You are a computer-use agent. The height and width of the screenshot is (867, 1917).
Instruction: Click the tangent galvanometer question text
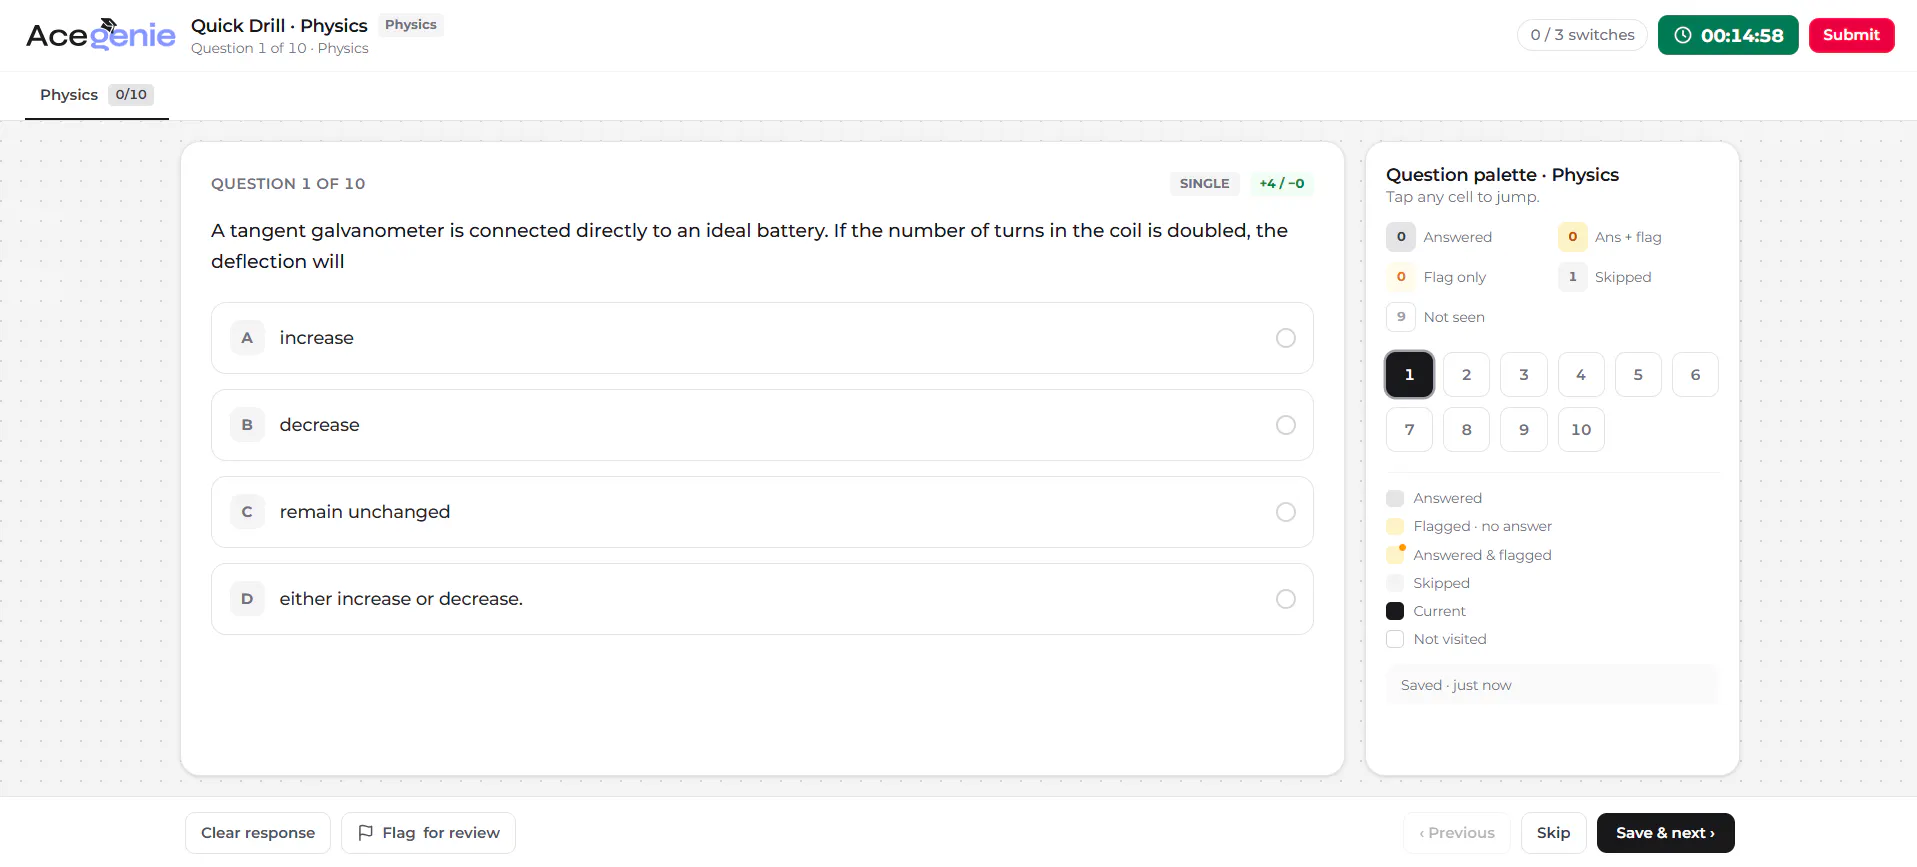tap(749, 246)
